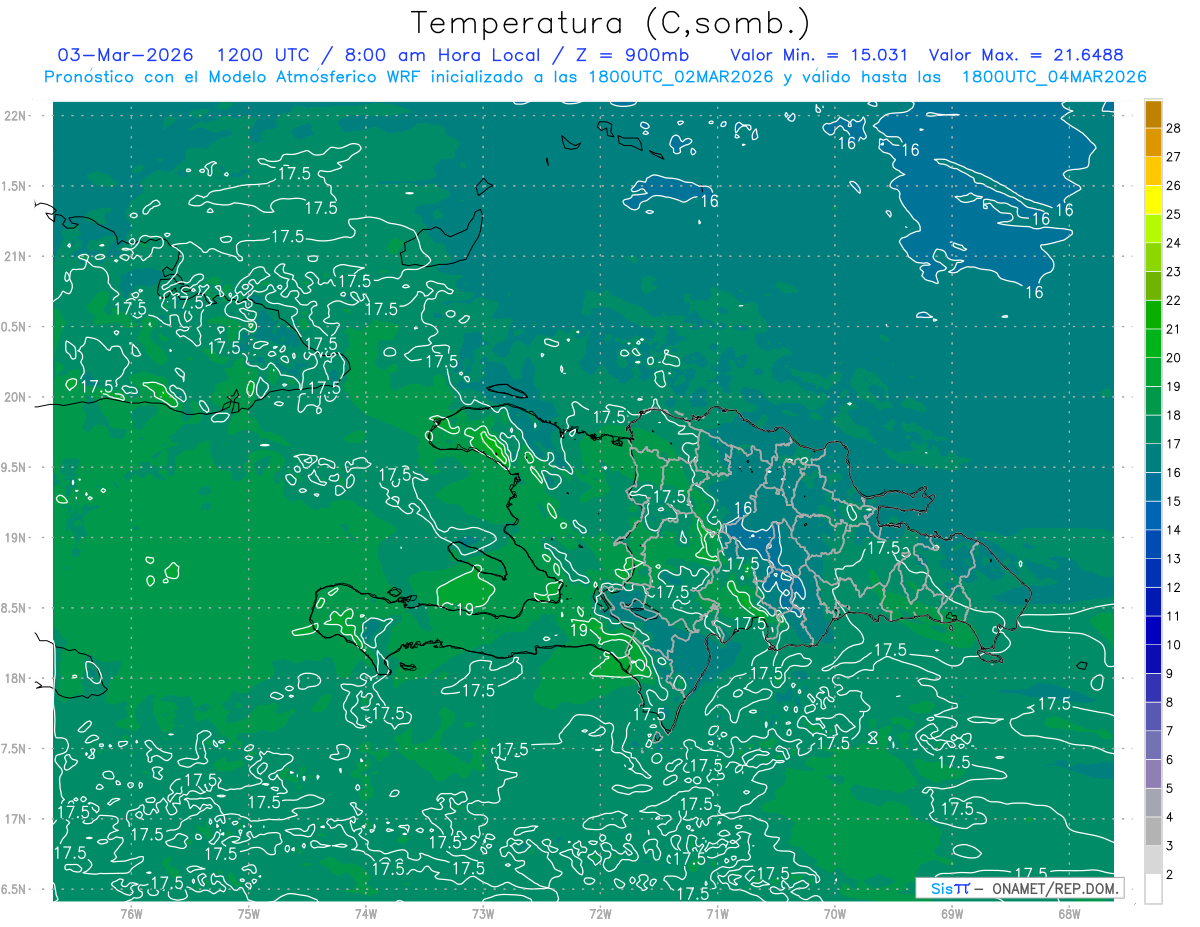
Task: Click the latitude label "20N"
Action: coord(14,397)
